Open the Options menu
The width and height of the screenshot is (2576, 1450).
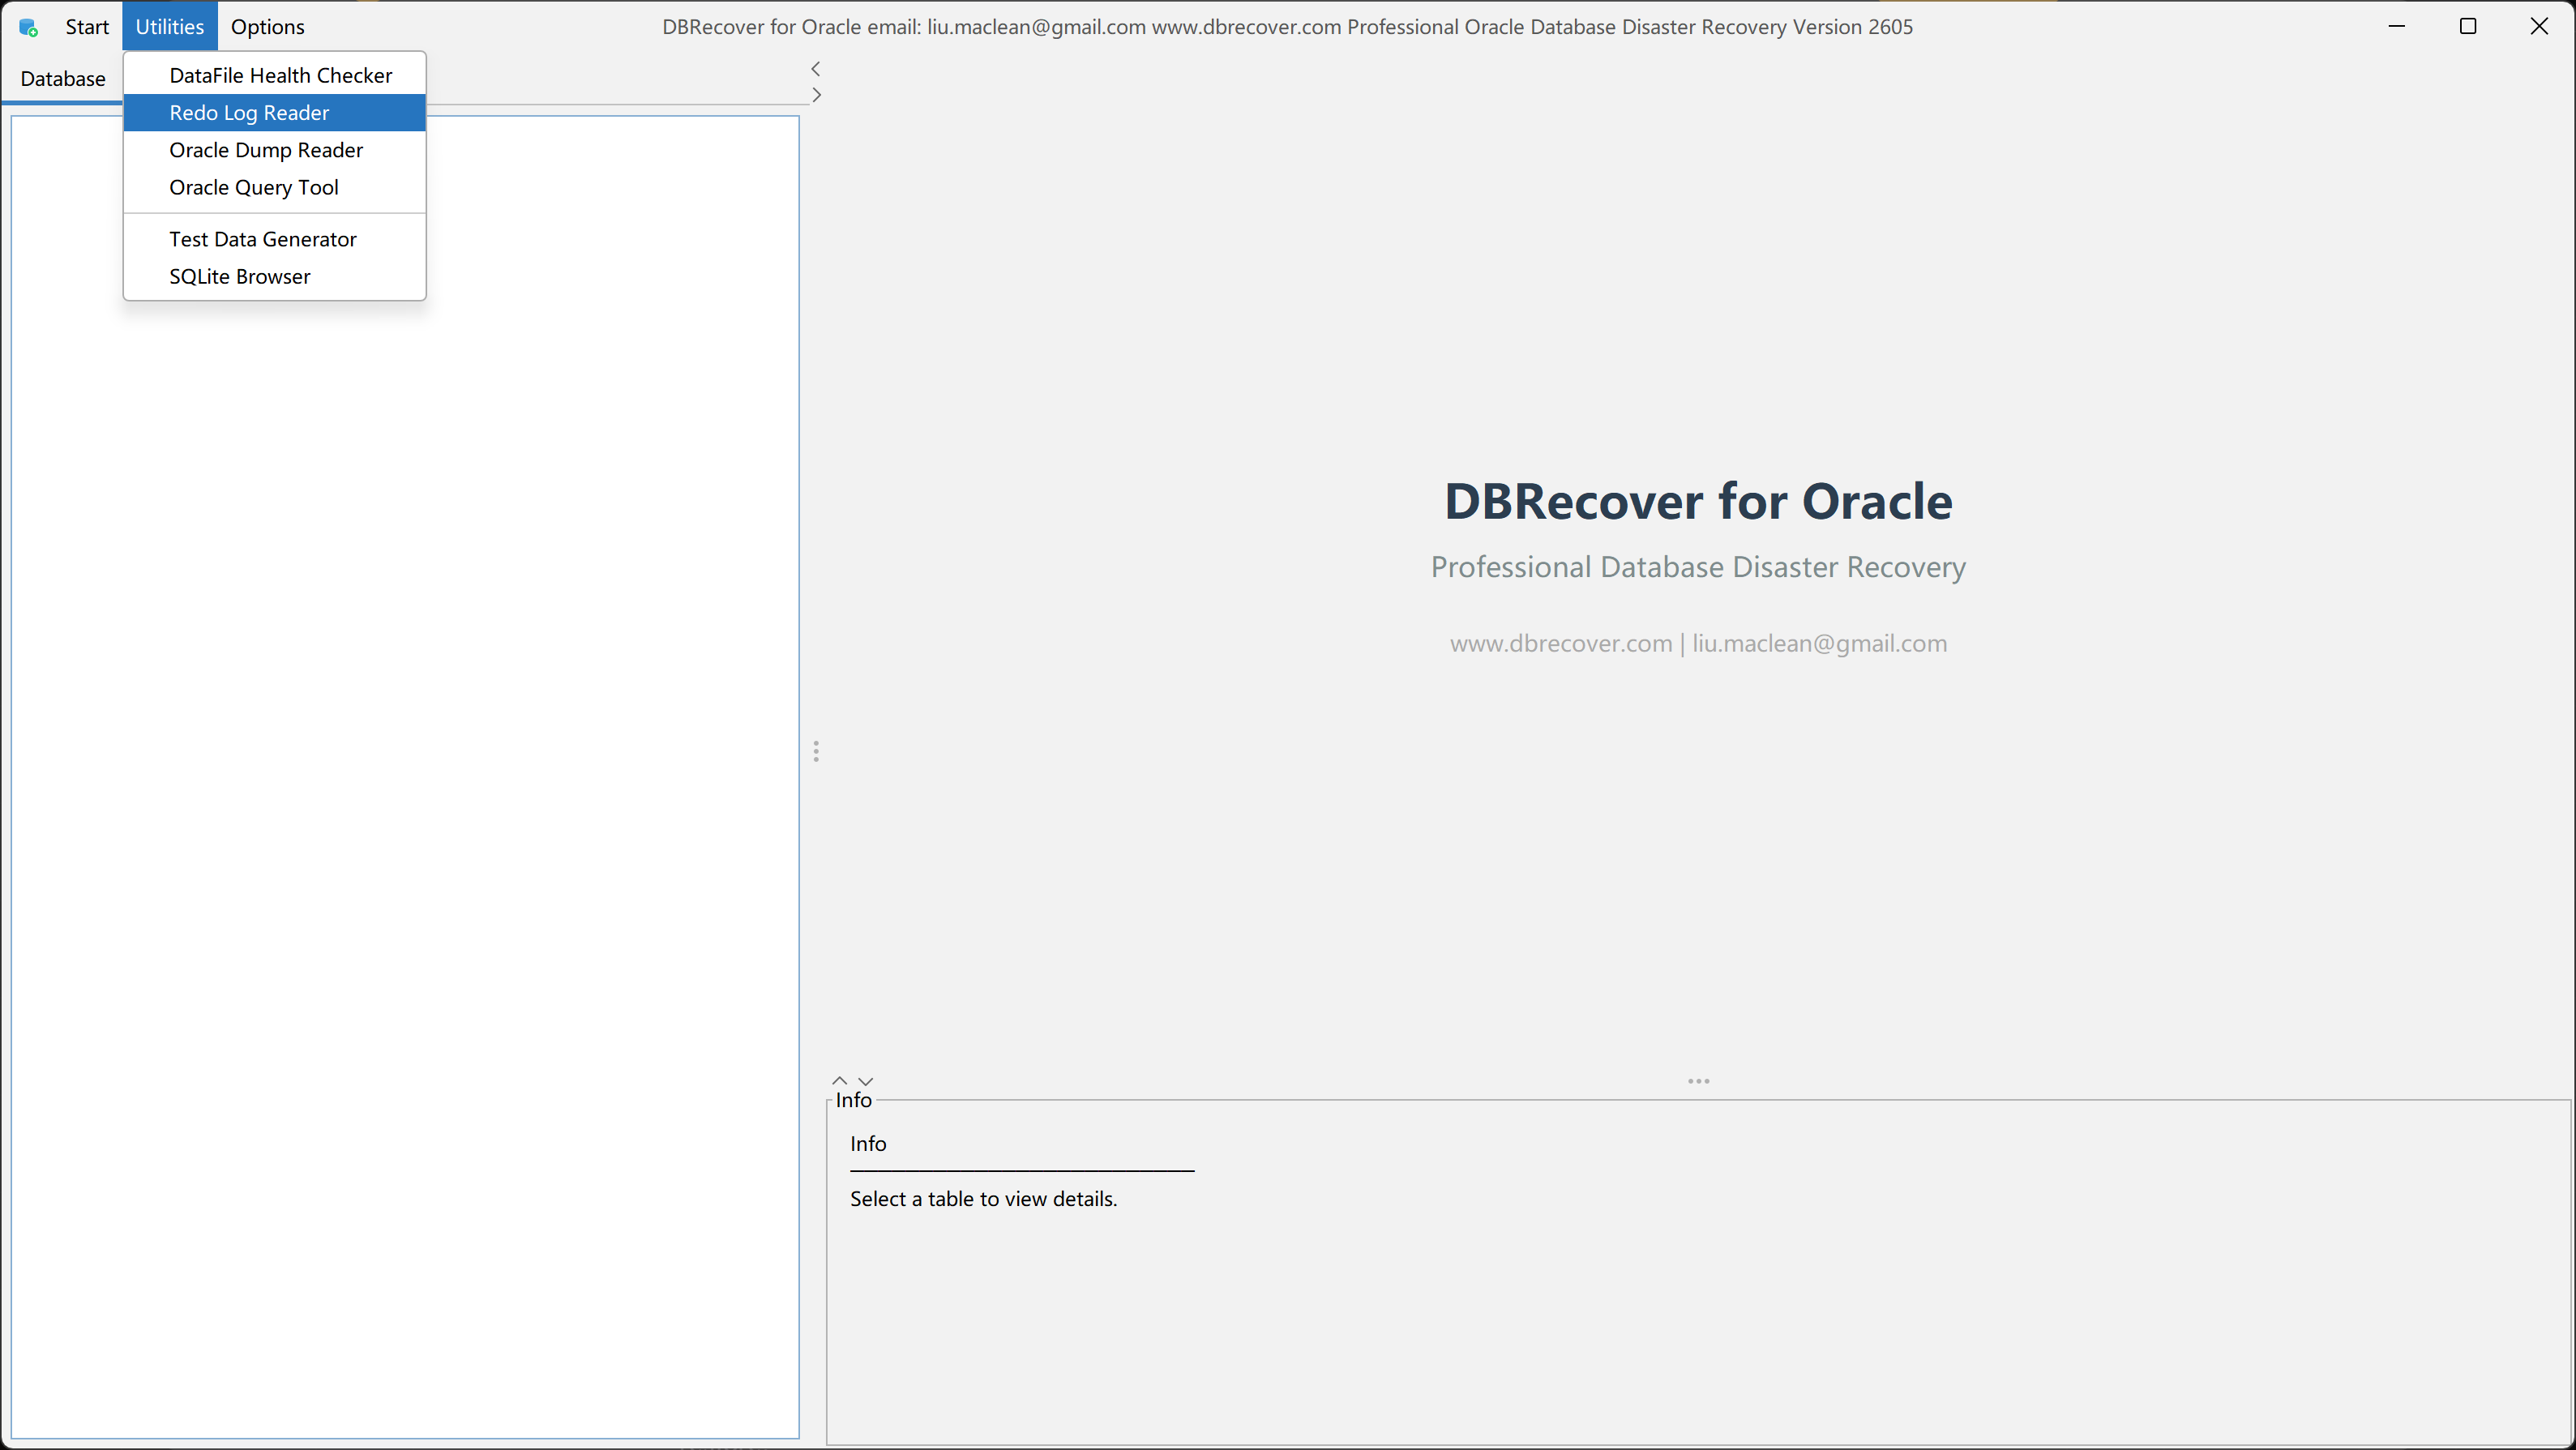coord(267,27)
